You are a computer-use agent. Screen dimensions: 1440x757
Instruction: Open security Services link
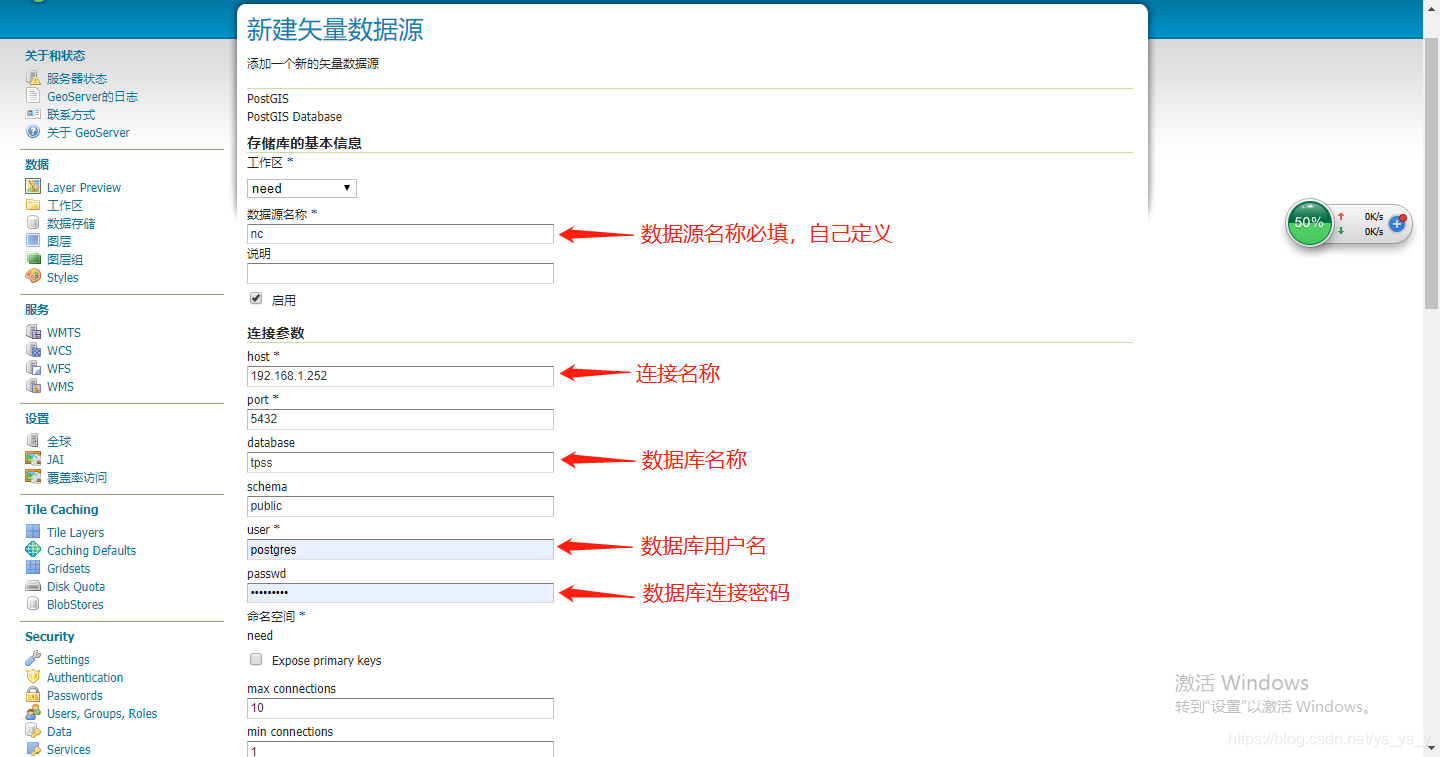click(68, 749)
